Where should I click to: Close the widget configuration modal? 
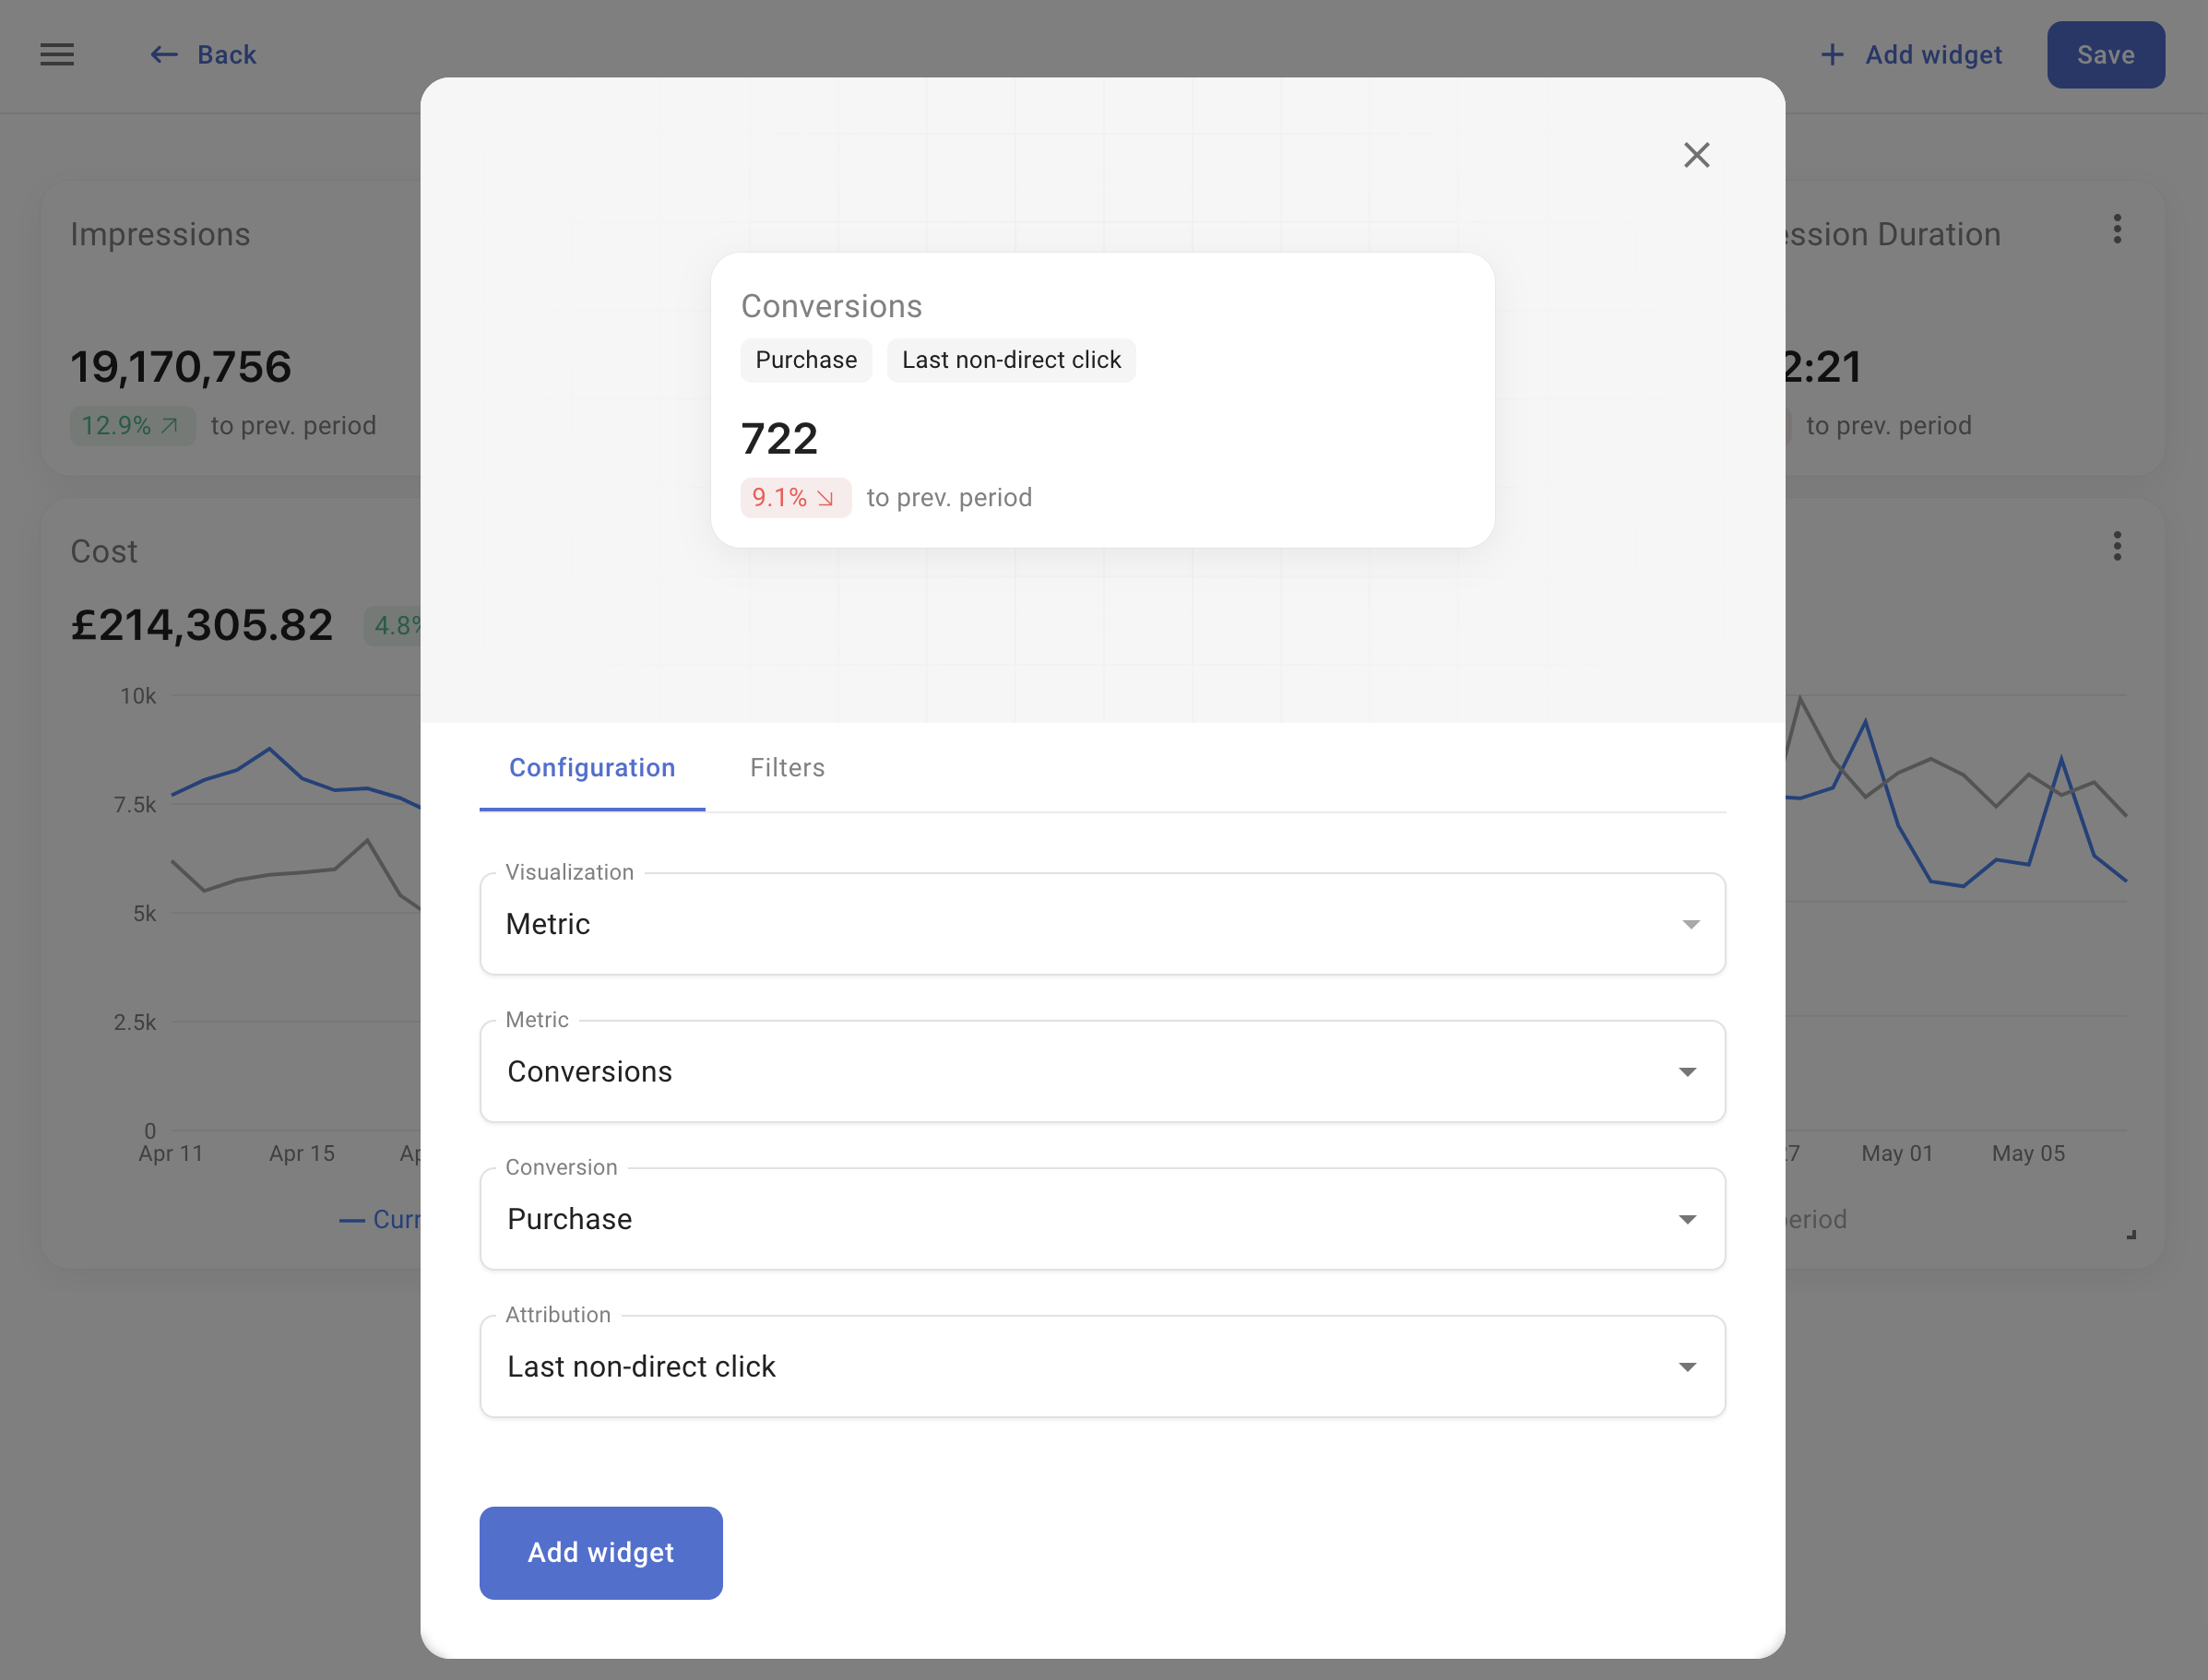point(1697,155)
